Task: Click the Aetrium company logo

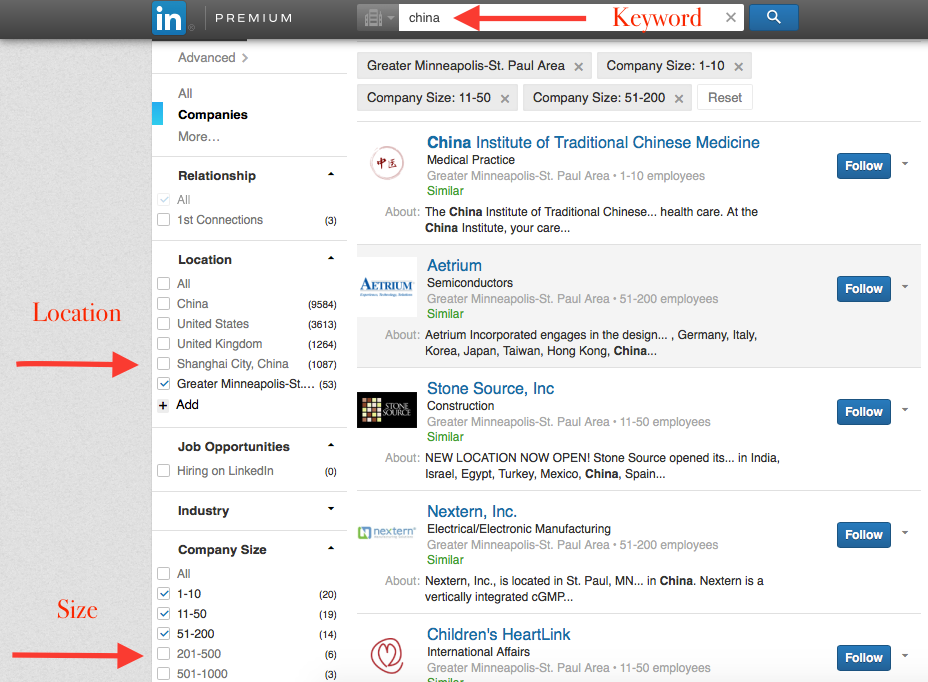Action: [x=387, y=284]
